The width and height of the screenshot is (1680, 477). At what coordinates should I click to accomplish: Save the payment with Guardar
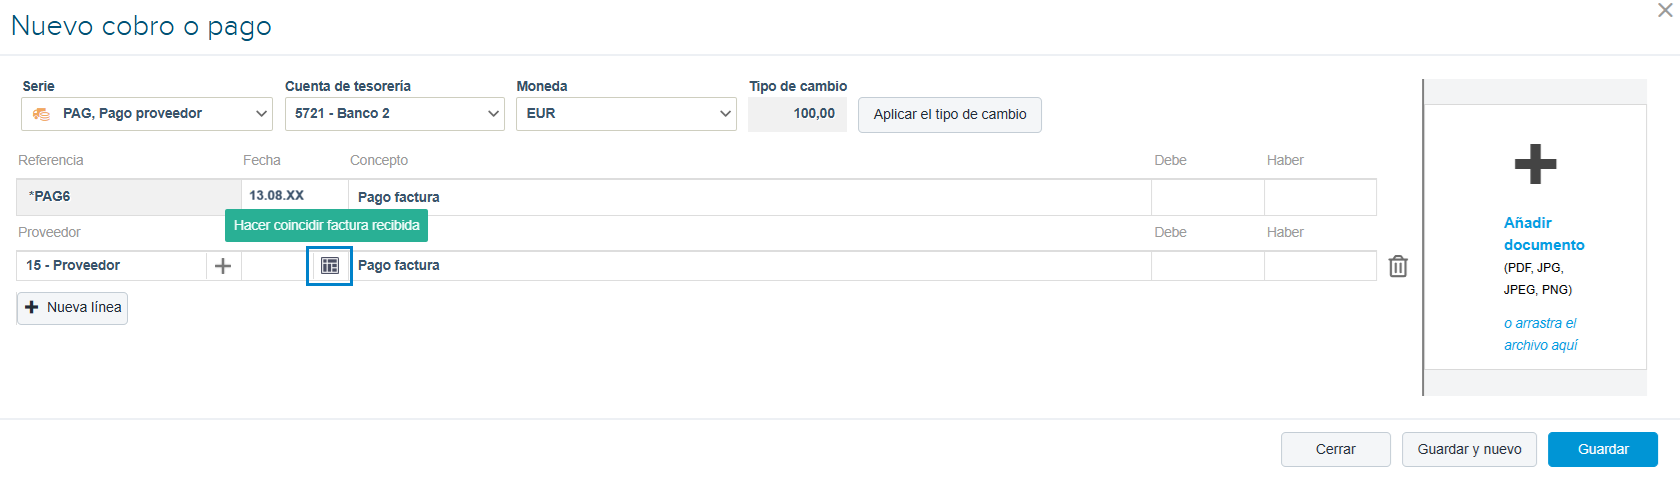[x=1603, y=450]
